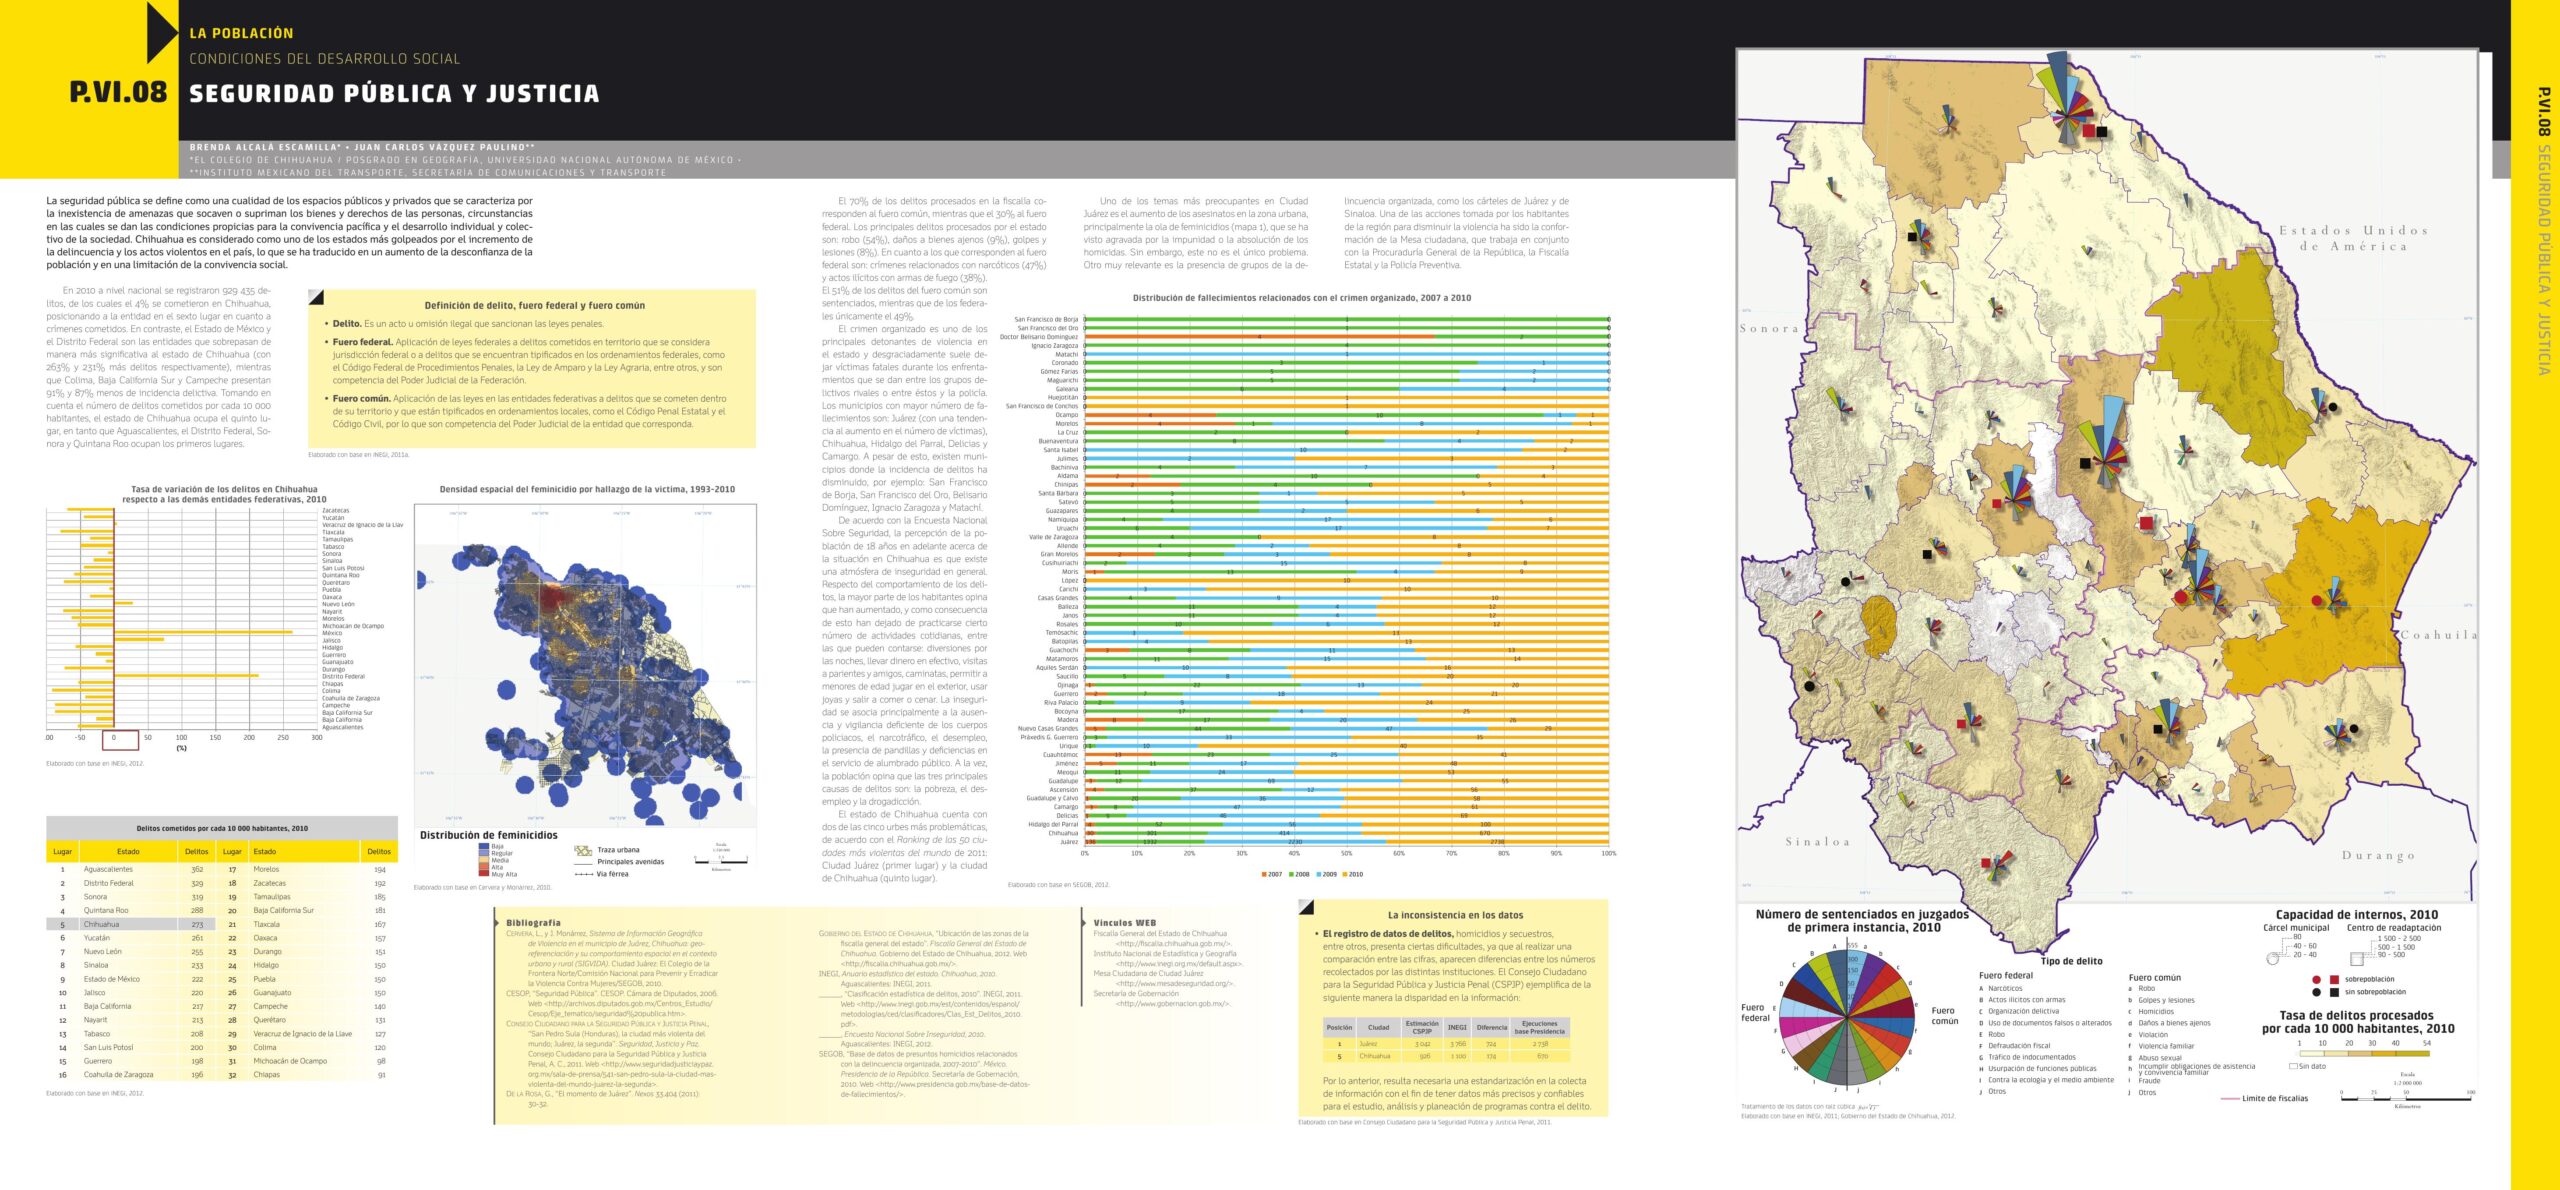Click folded-corner icon on La inconsistencia box
This screenshot has height=1190, width=2560.
pos(1305,907)
